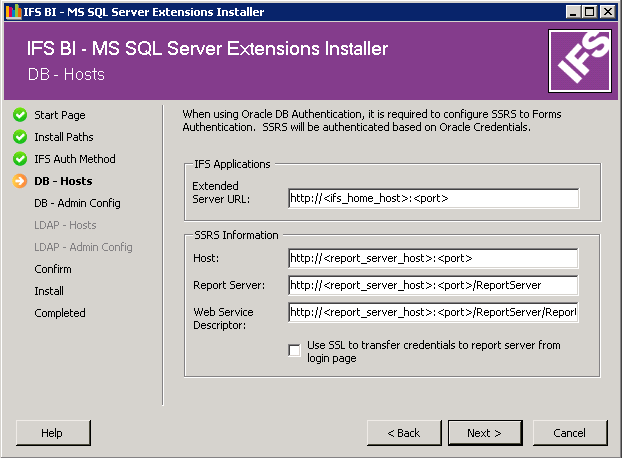
Task: Click the orange arrow icon beside DB - Hosts
Action: point(19,181)
